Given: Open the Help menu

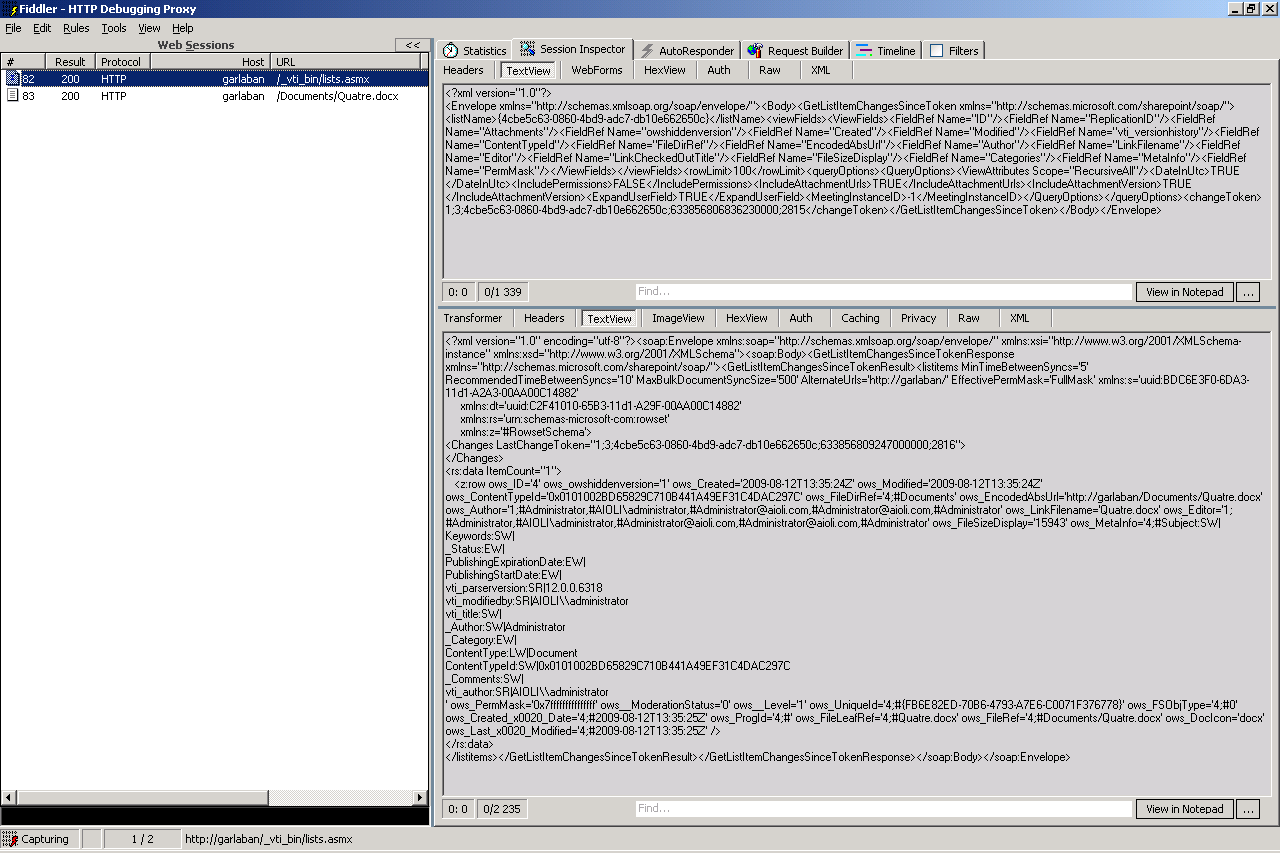Looking at the screenshot, I should coord(183,28).
